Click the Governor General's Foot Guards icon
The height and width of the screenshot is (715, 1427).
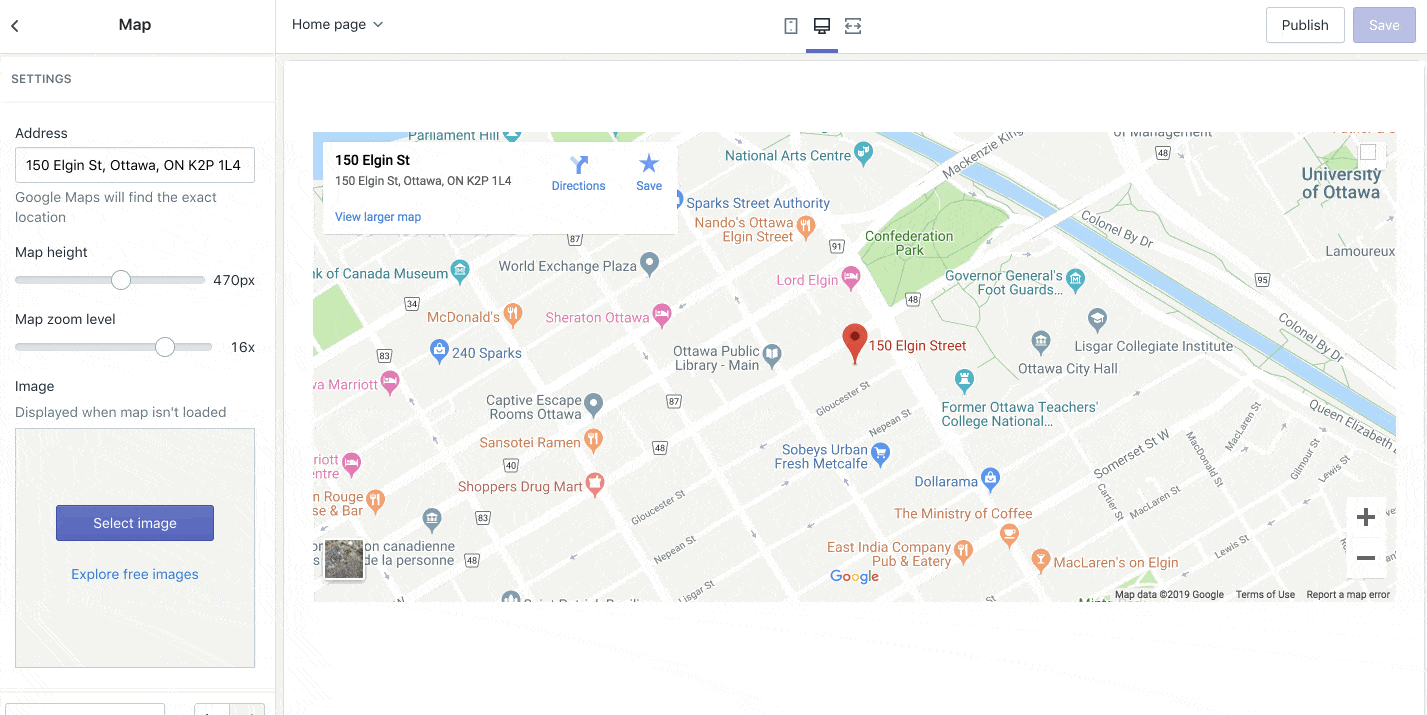coord(1075,279)
